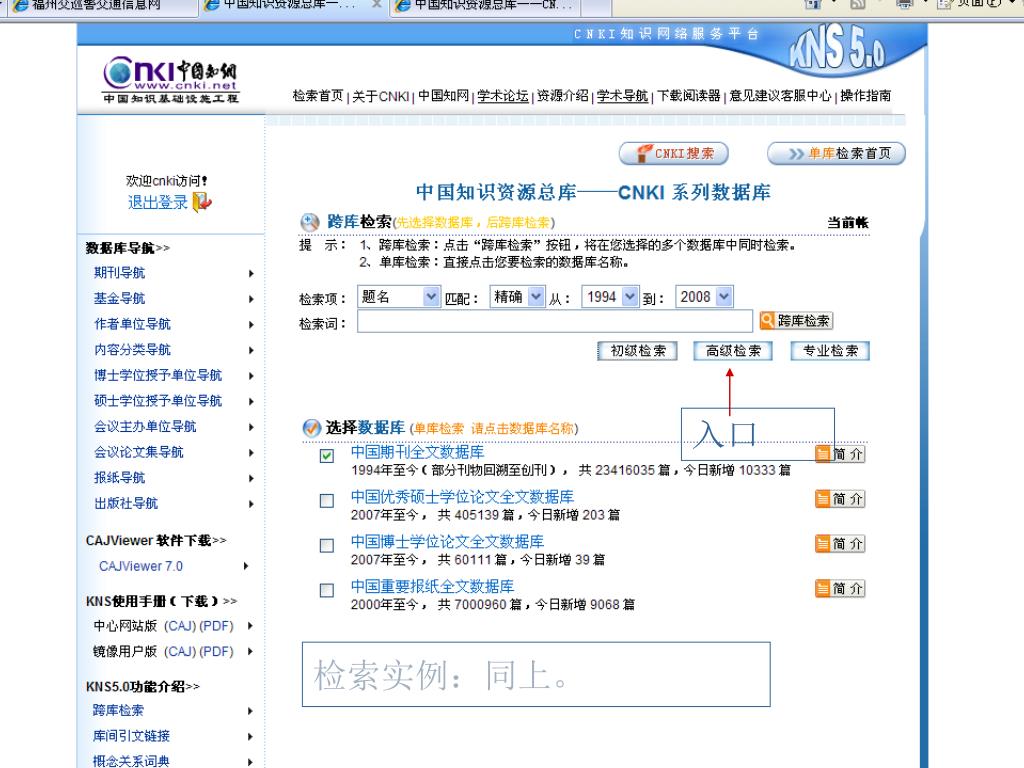Viewport: 1024px width, 768px height.
Task: Open 中国期刊全文数据库 link
Action: point(417,452)
